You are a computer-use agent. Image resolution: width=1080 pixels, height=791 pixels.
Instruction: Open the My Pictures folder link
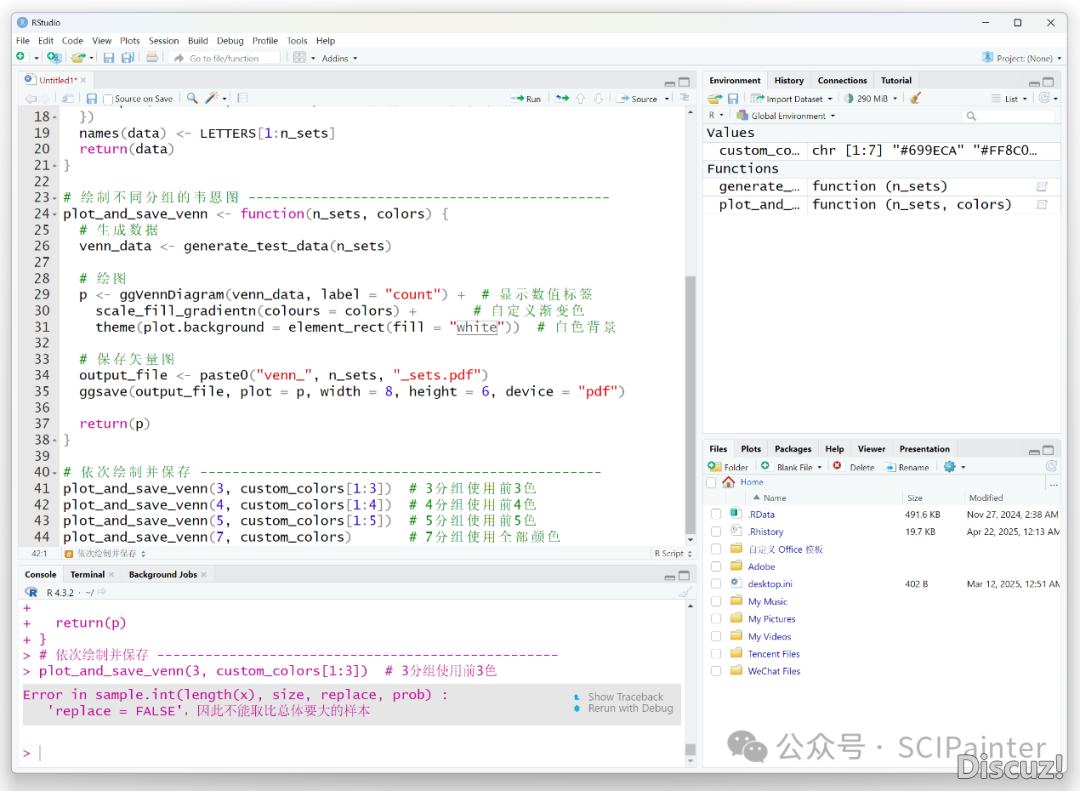(x=771, y=619)
